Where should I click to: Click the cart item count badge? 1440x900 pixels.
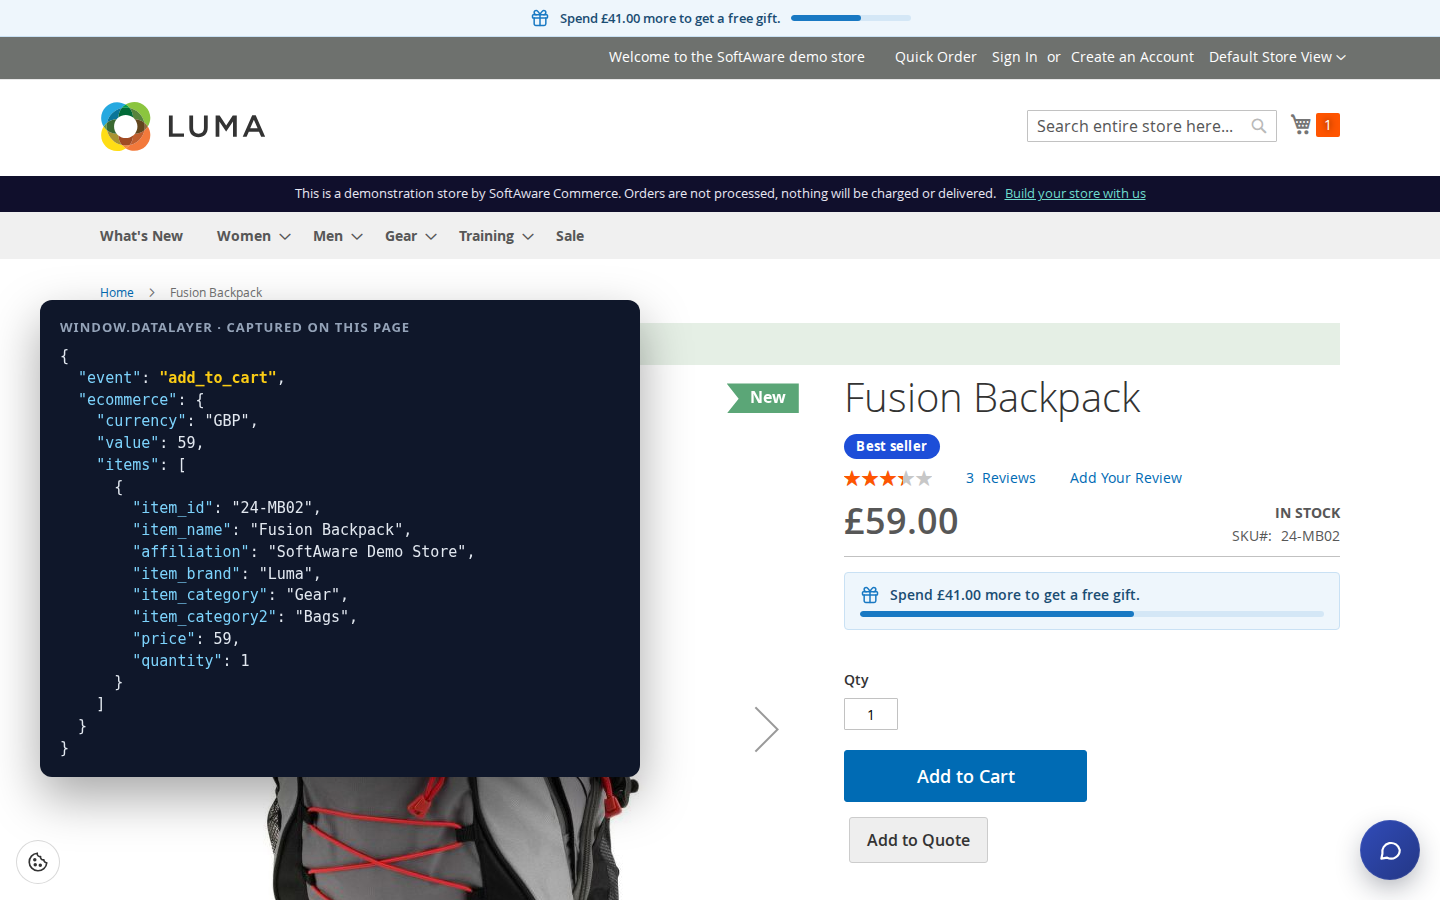pyautogui.click(x=1328, y=125)
